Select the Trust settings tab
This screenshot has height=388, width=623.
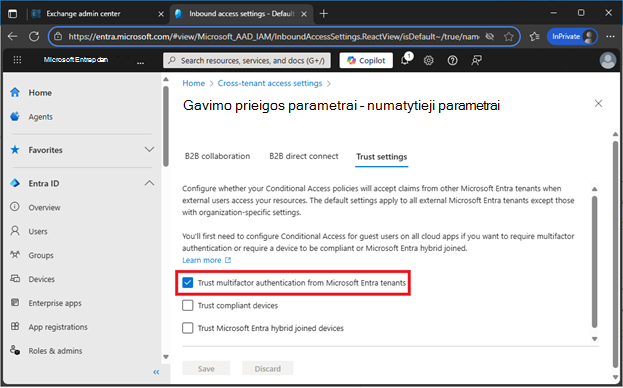tap(381, 157)
